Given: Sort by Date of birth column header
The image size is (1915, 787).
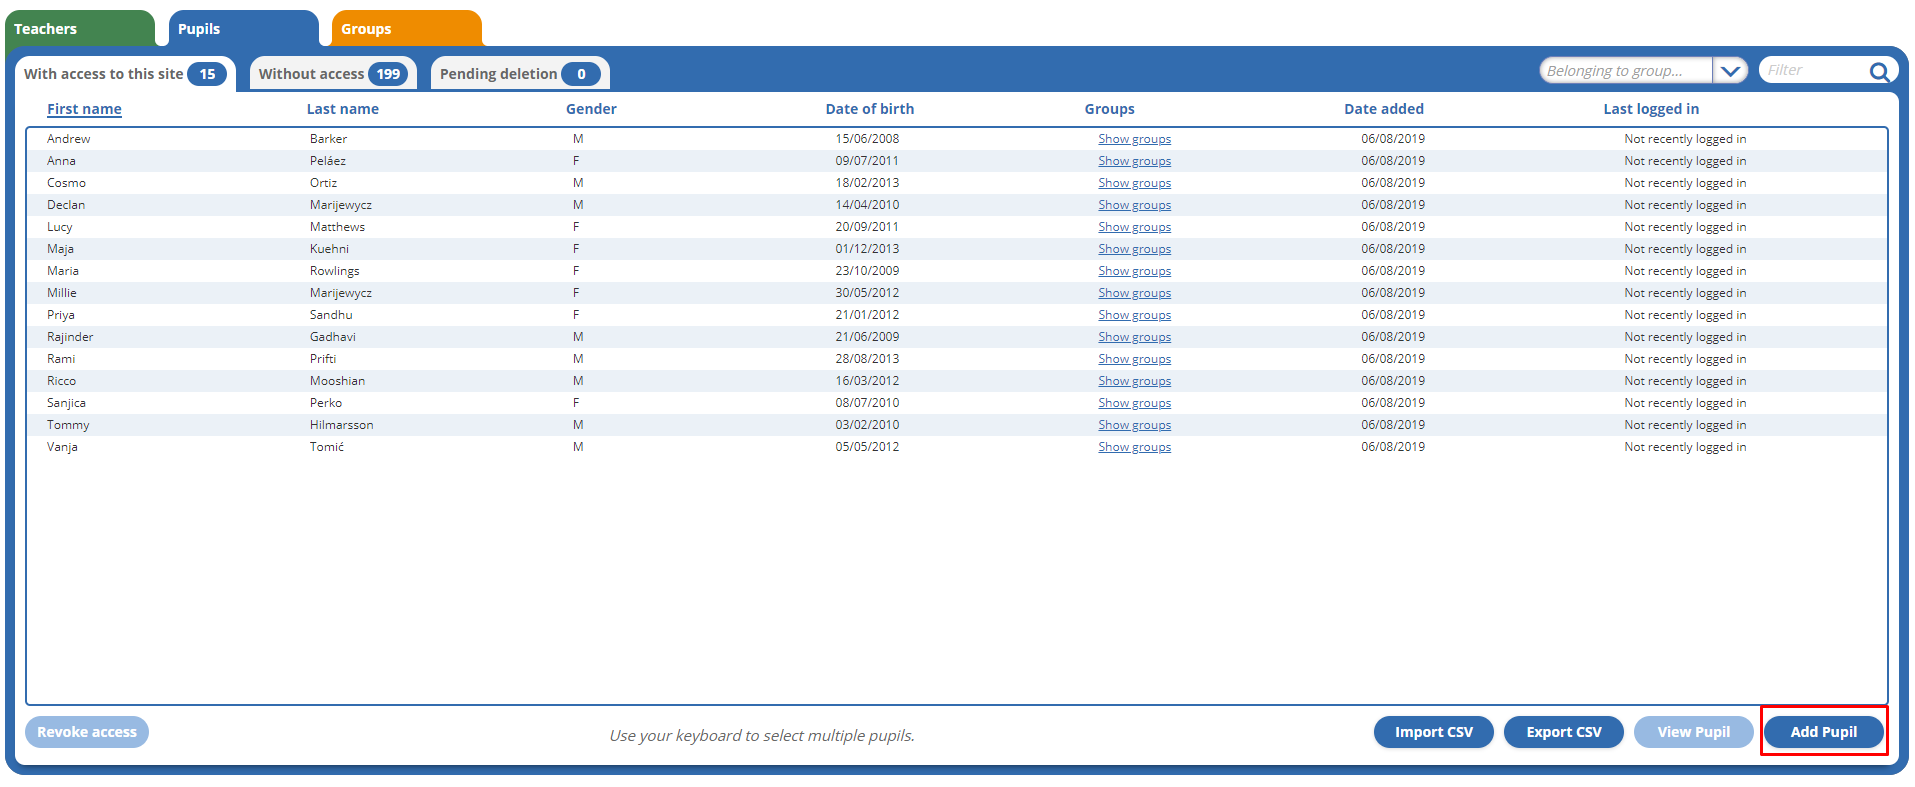Looking at the screenshot, I should tap(869, 109).
